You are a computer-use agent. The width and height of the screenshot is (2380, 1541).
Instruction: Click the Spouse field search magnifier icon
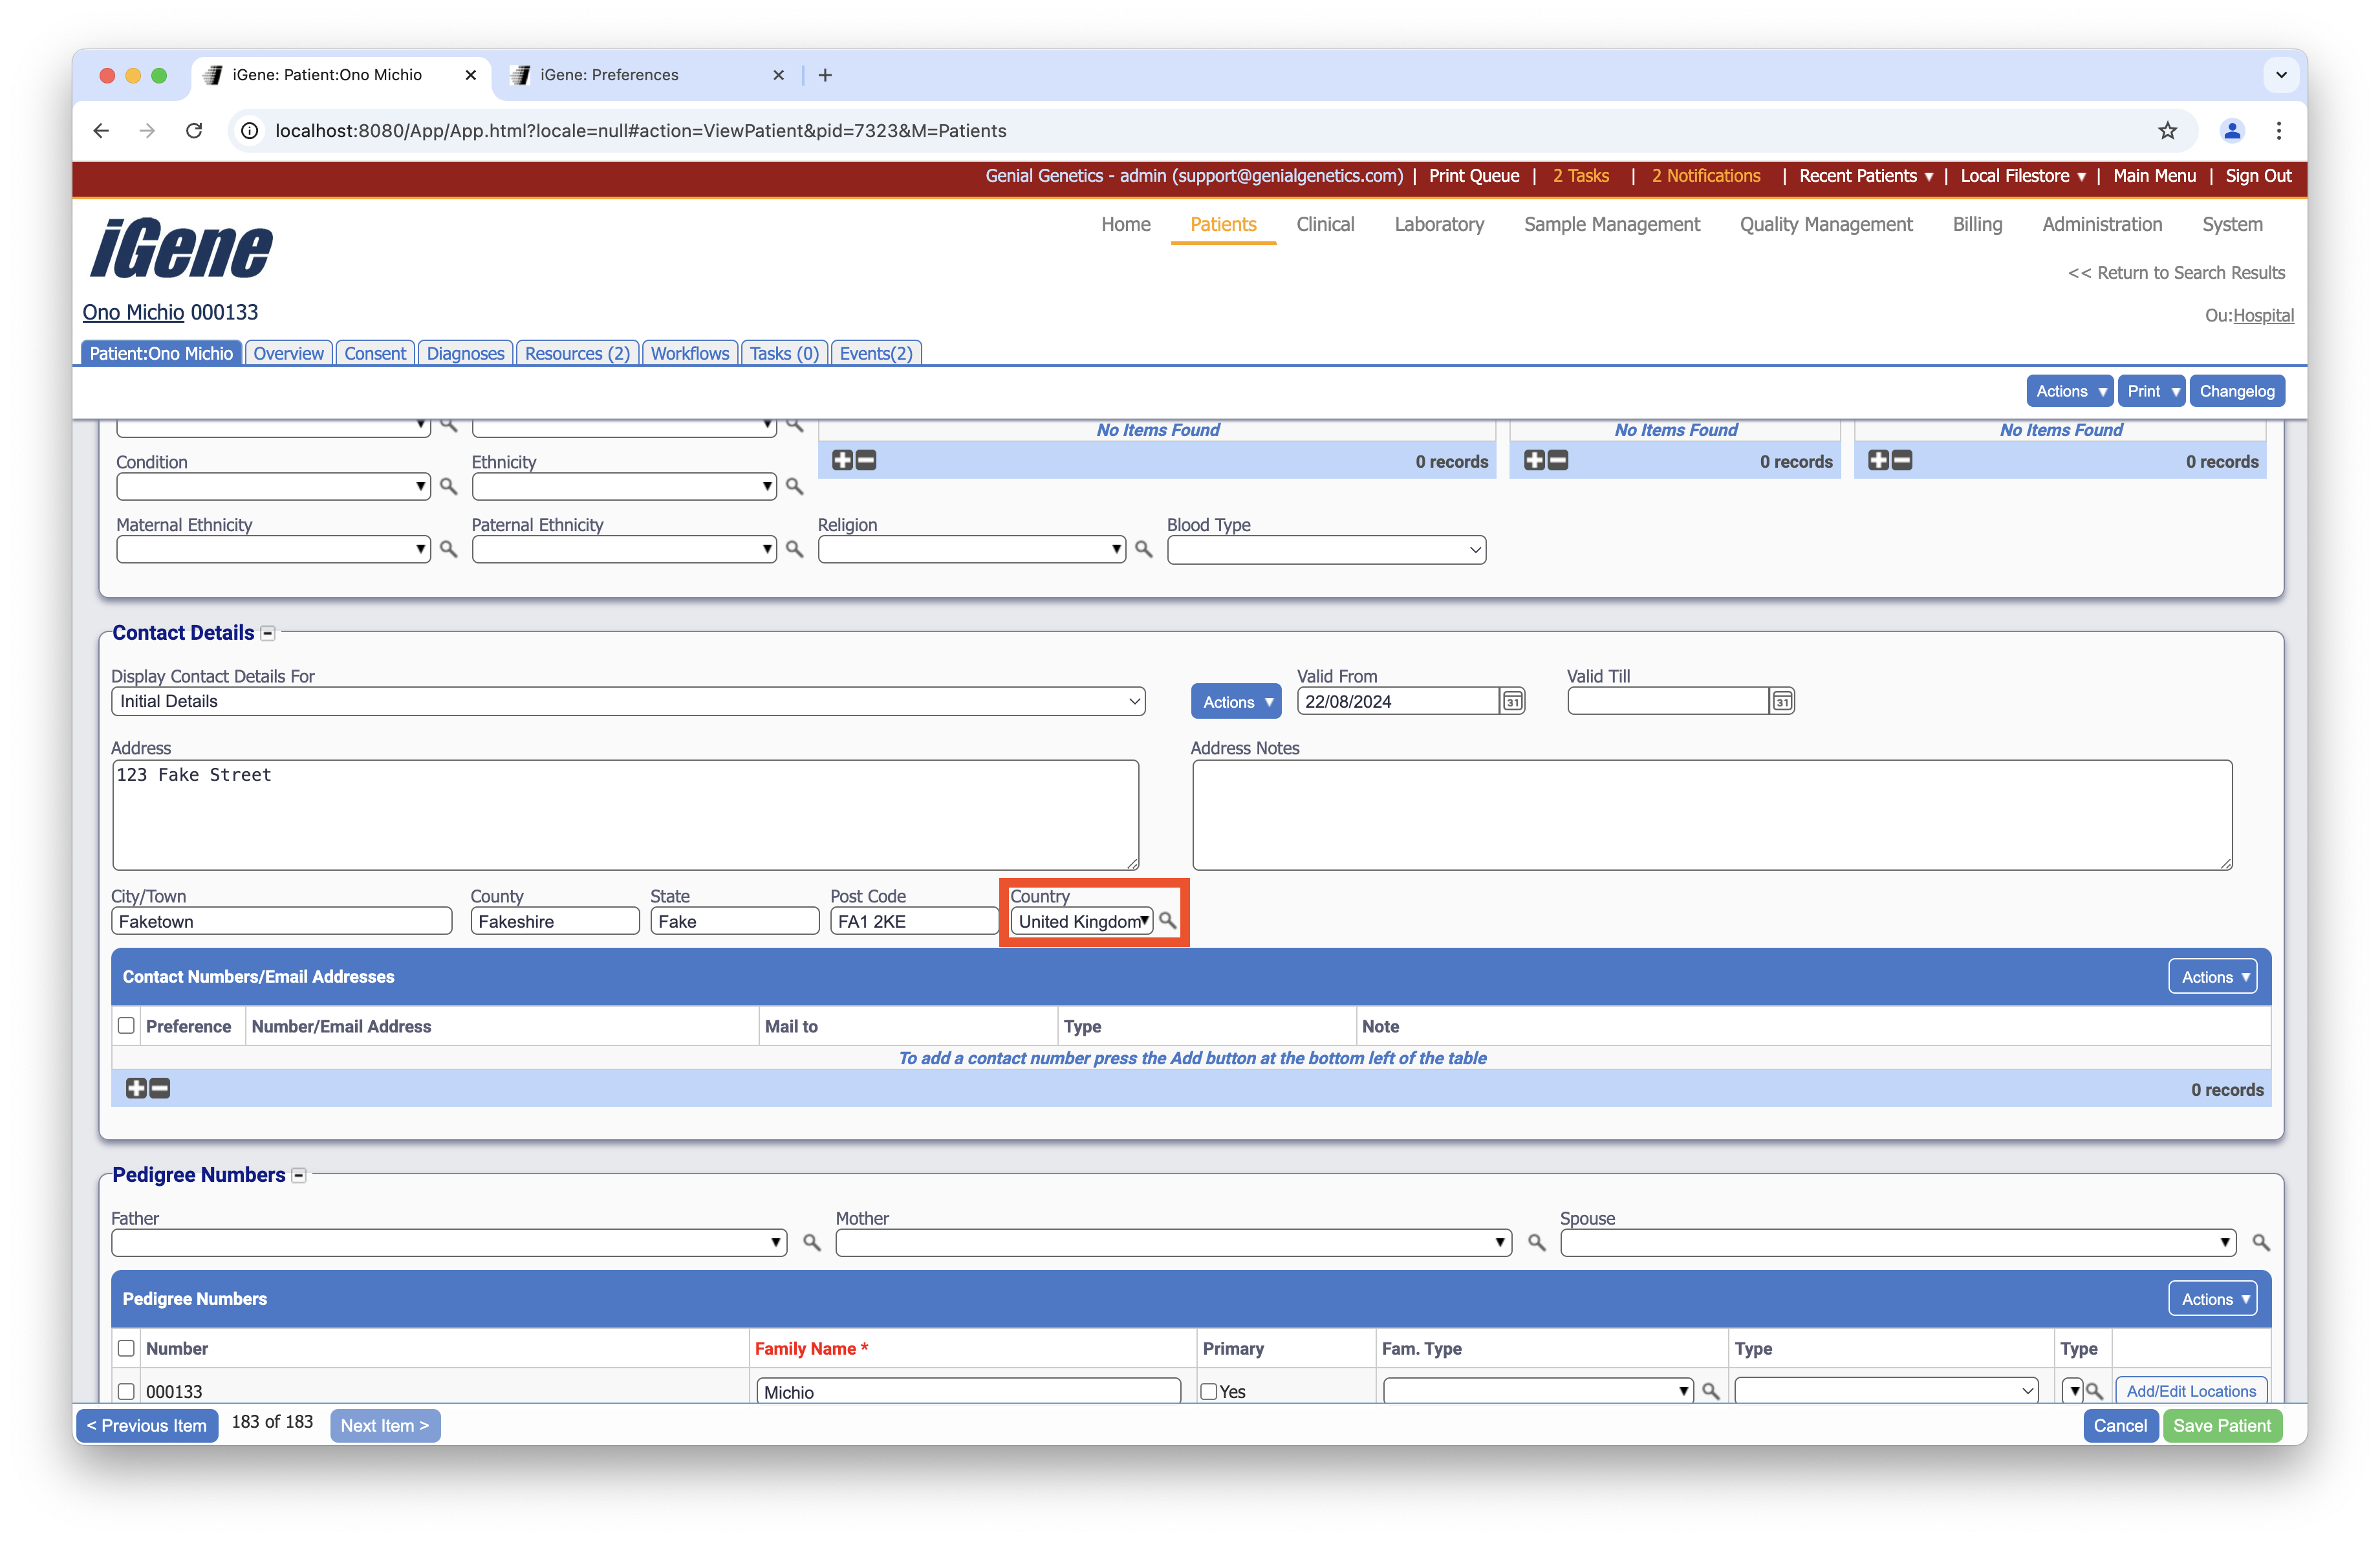tap(2260, 1242)
